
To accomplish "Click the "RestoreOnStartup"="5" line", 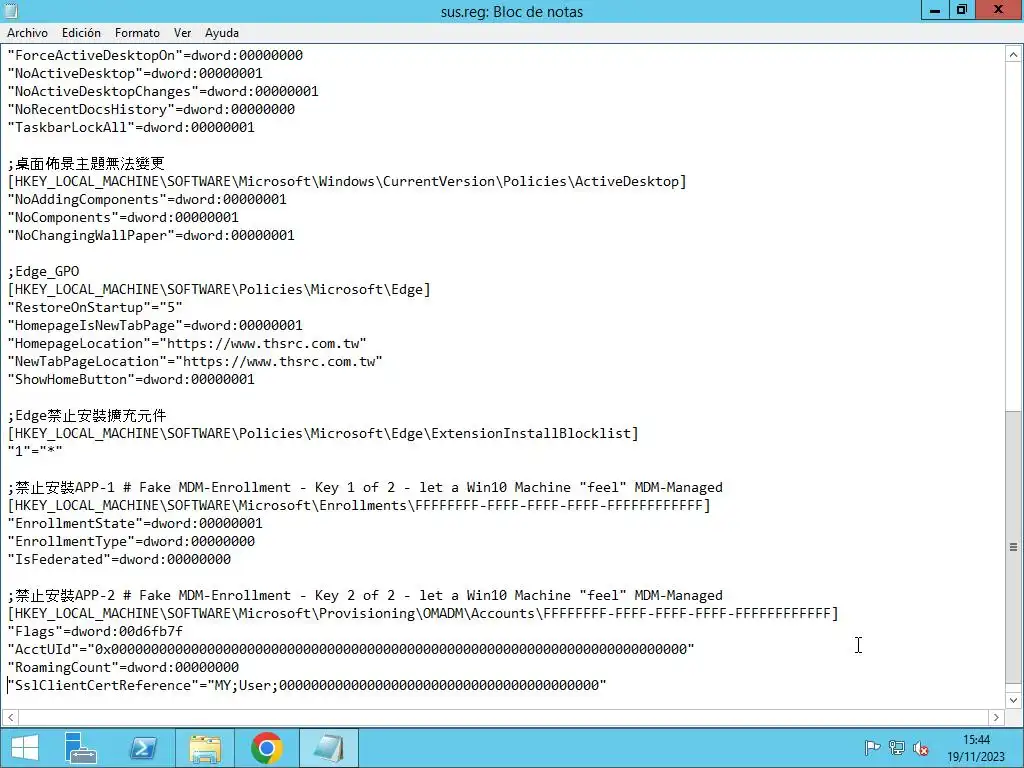I will point(95,308).
